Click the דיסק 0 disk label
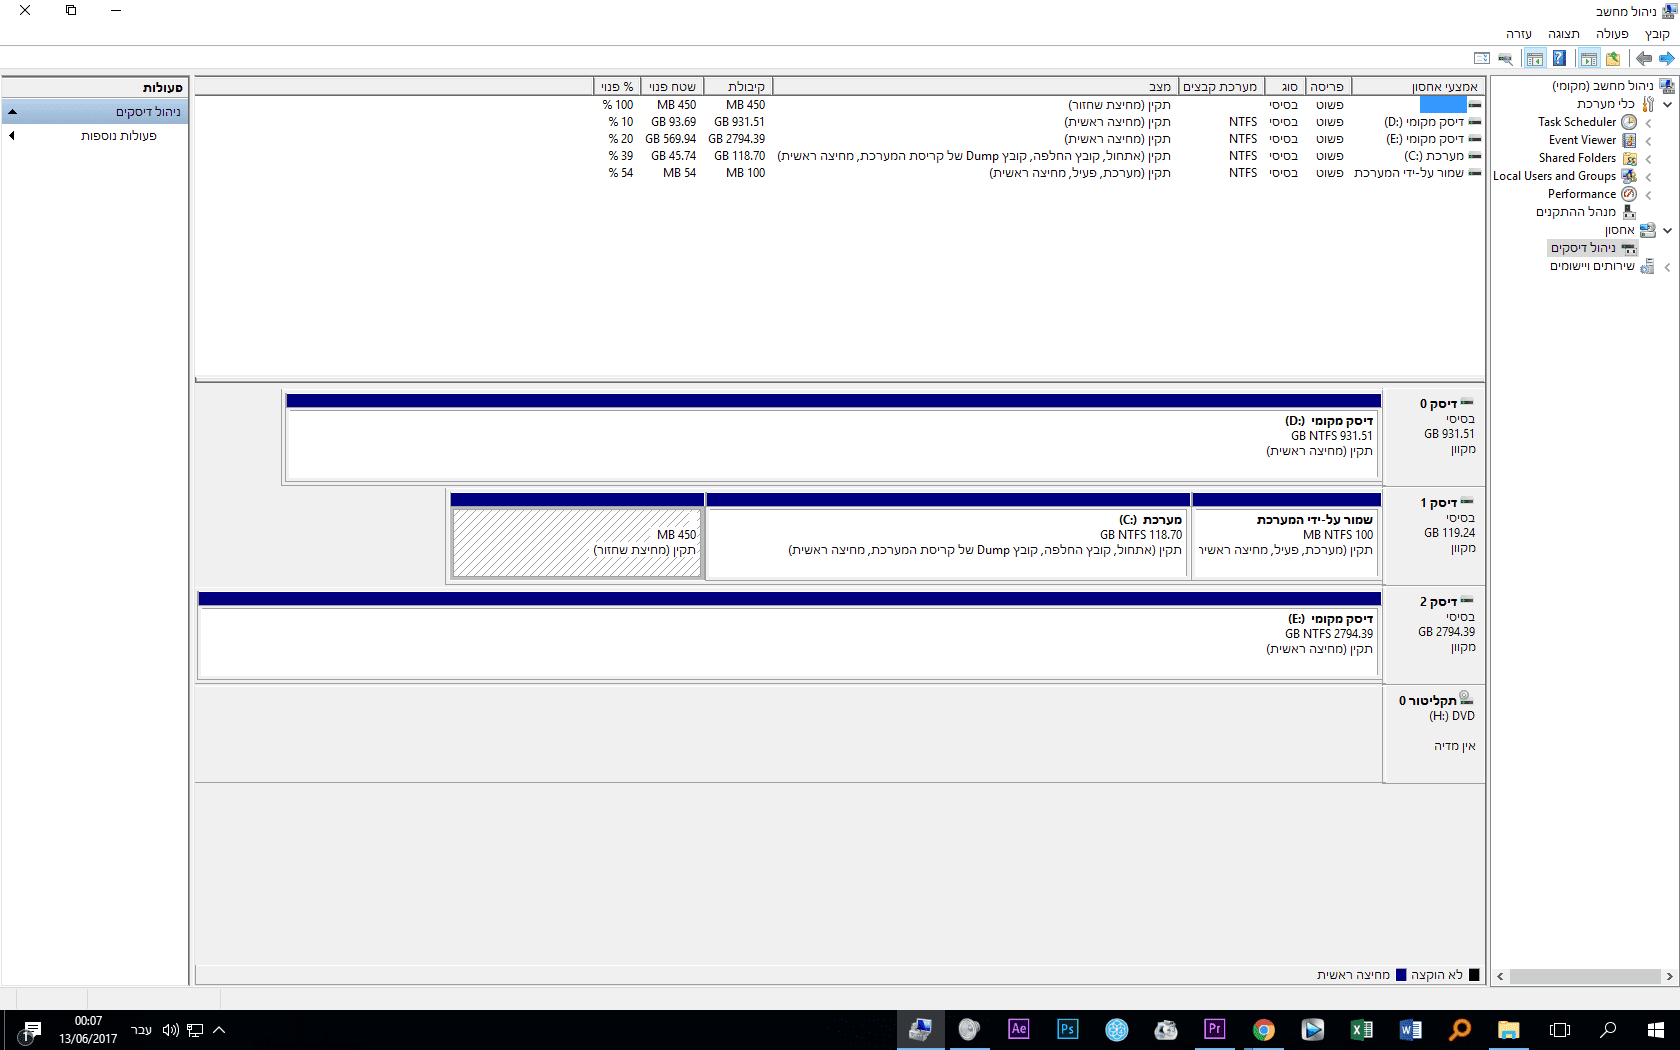 [1438, 404]
